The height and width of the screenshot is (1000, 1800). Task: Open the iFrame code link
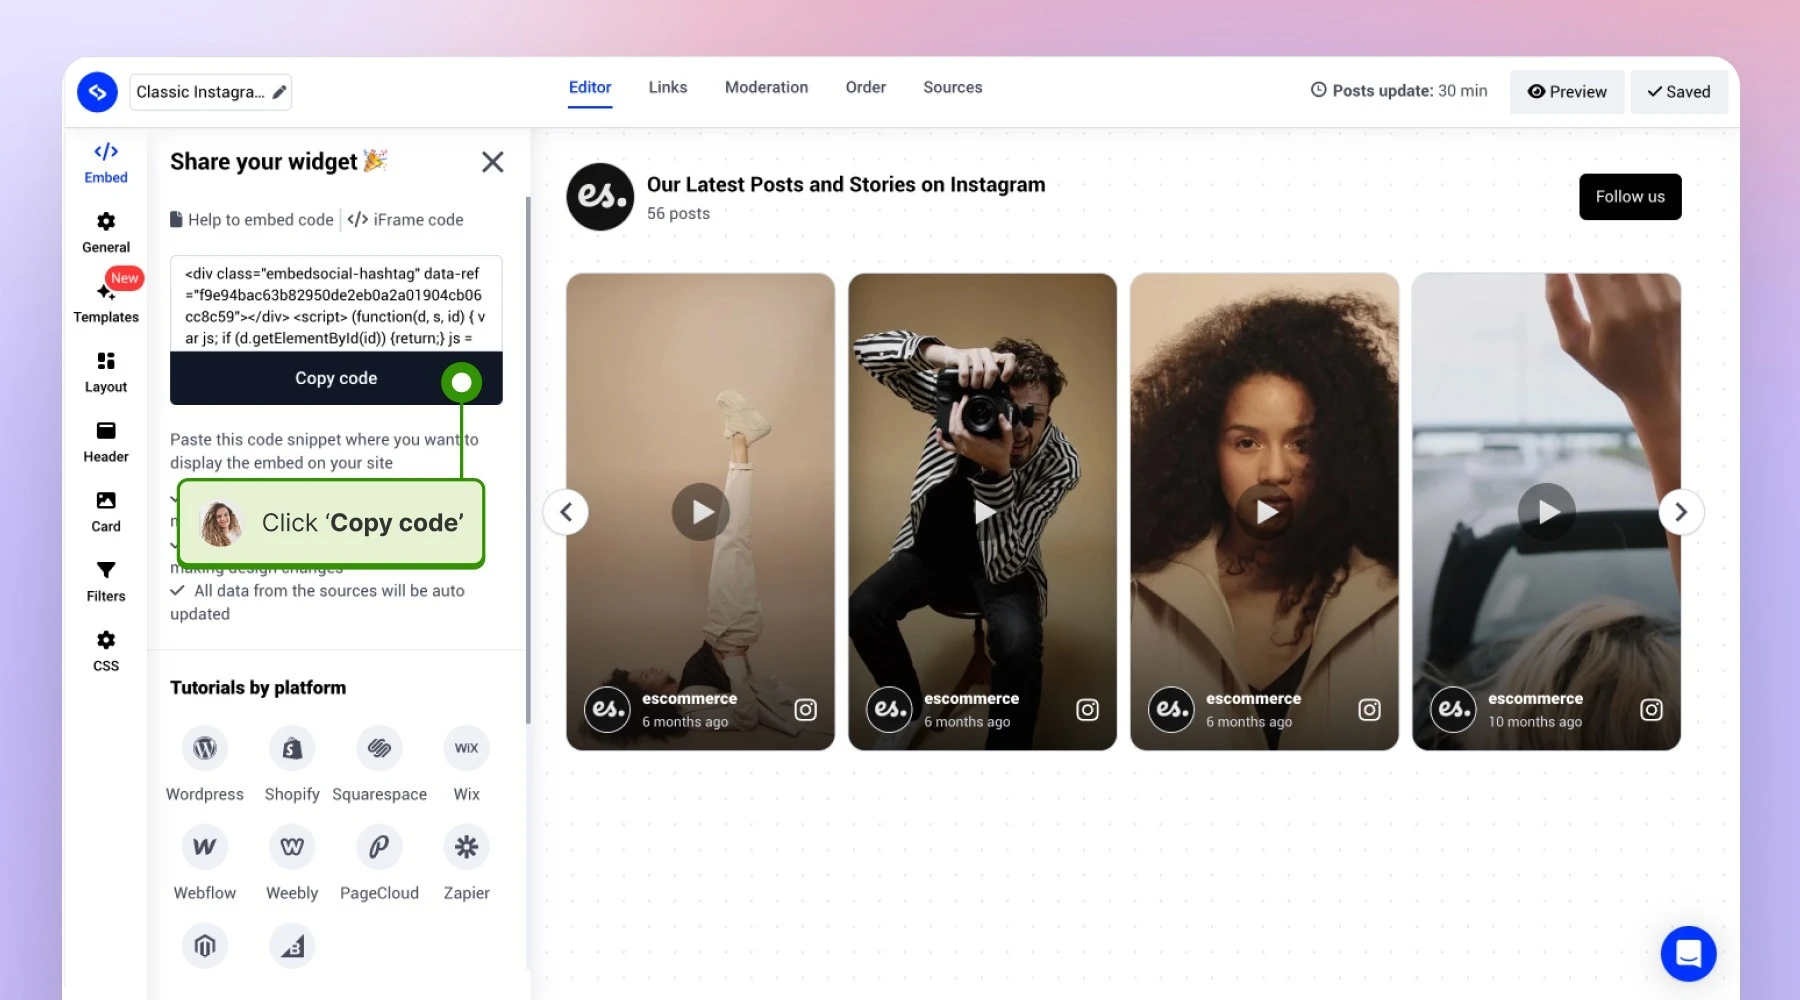pyautogui.click(x=405, y=219)
